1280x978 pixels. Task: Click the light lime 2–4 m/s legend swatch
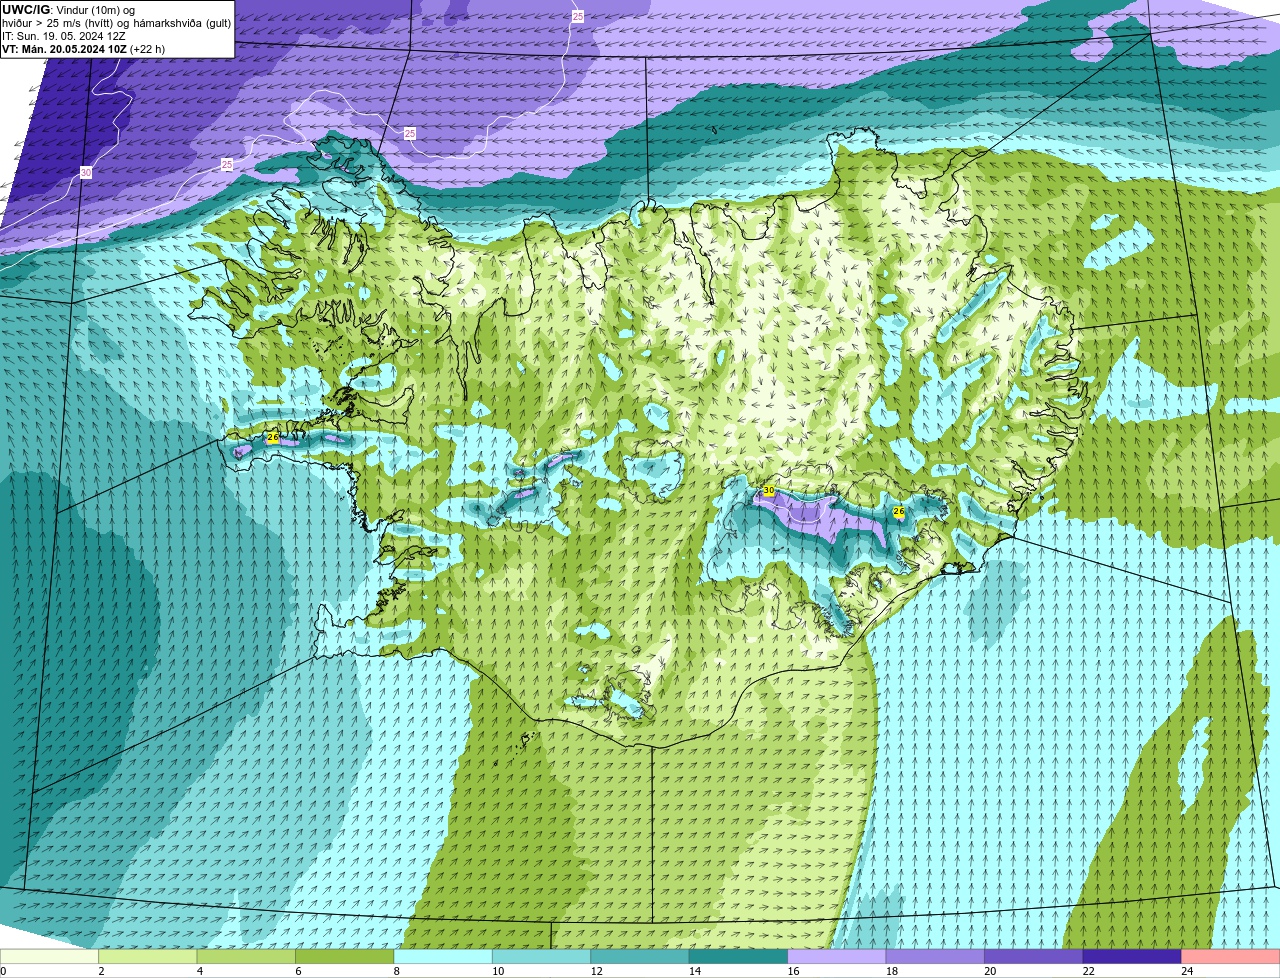tap(148, 957)
